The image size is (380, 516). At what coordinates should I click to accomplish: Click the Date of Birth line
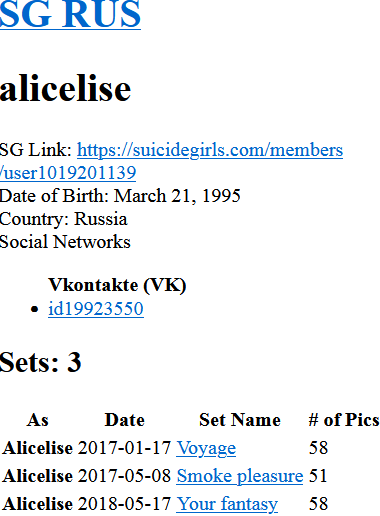(120, 196)
